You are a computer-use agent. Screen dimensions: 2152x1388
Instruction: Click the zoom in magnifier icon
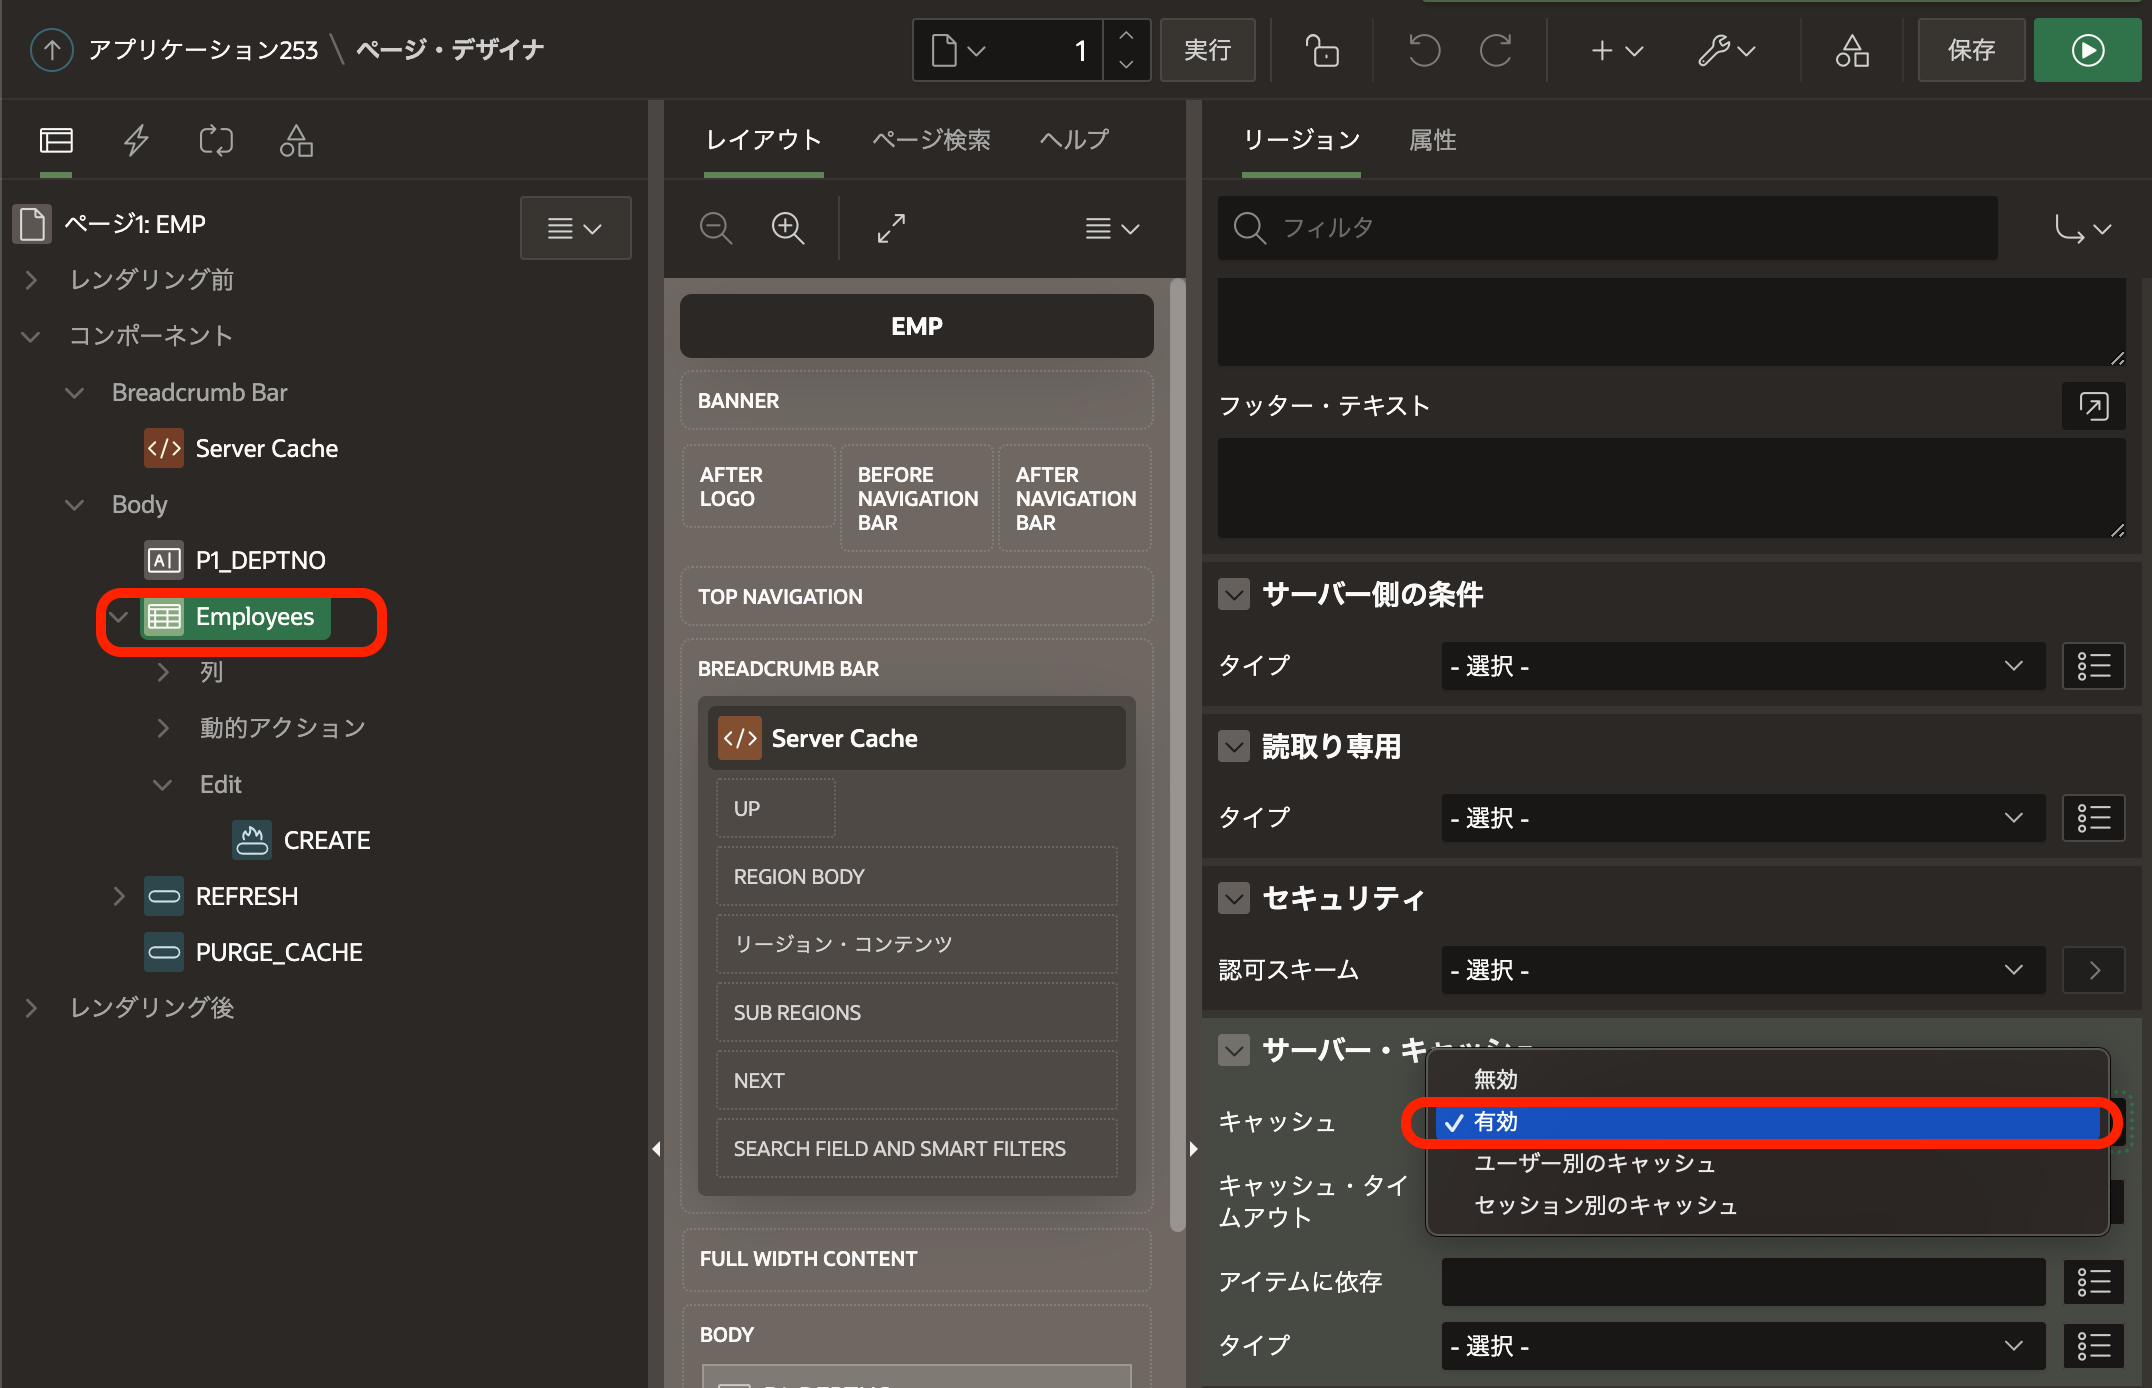788,228
